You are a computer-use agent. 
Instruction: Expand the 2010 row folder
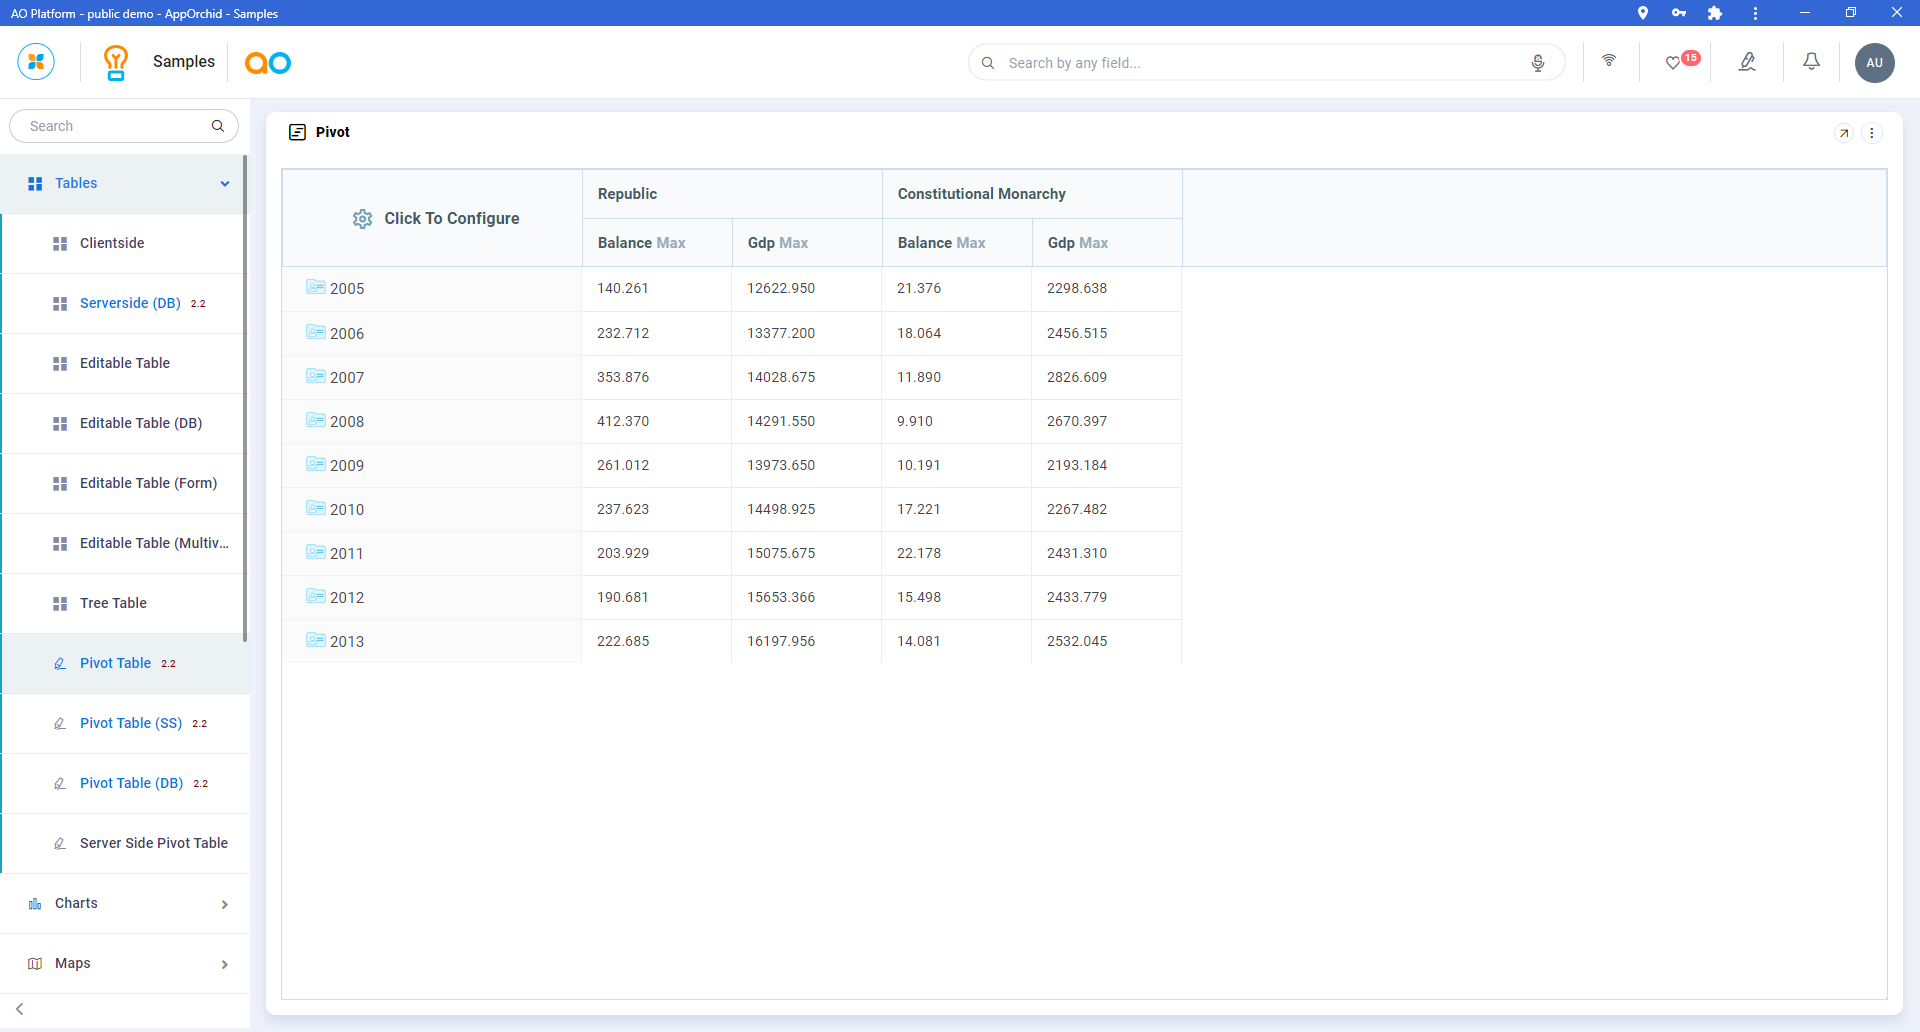(316, 509)
